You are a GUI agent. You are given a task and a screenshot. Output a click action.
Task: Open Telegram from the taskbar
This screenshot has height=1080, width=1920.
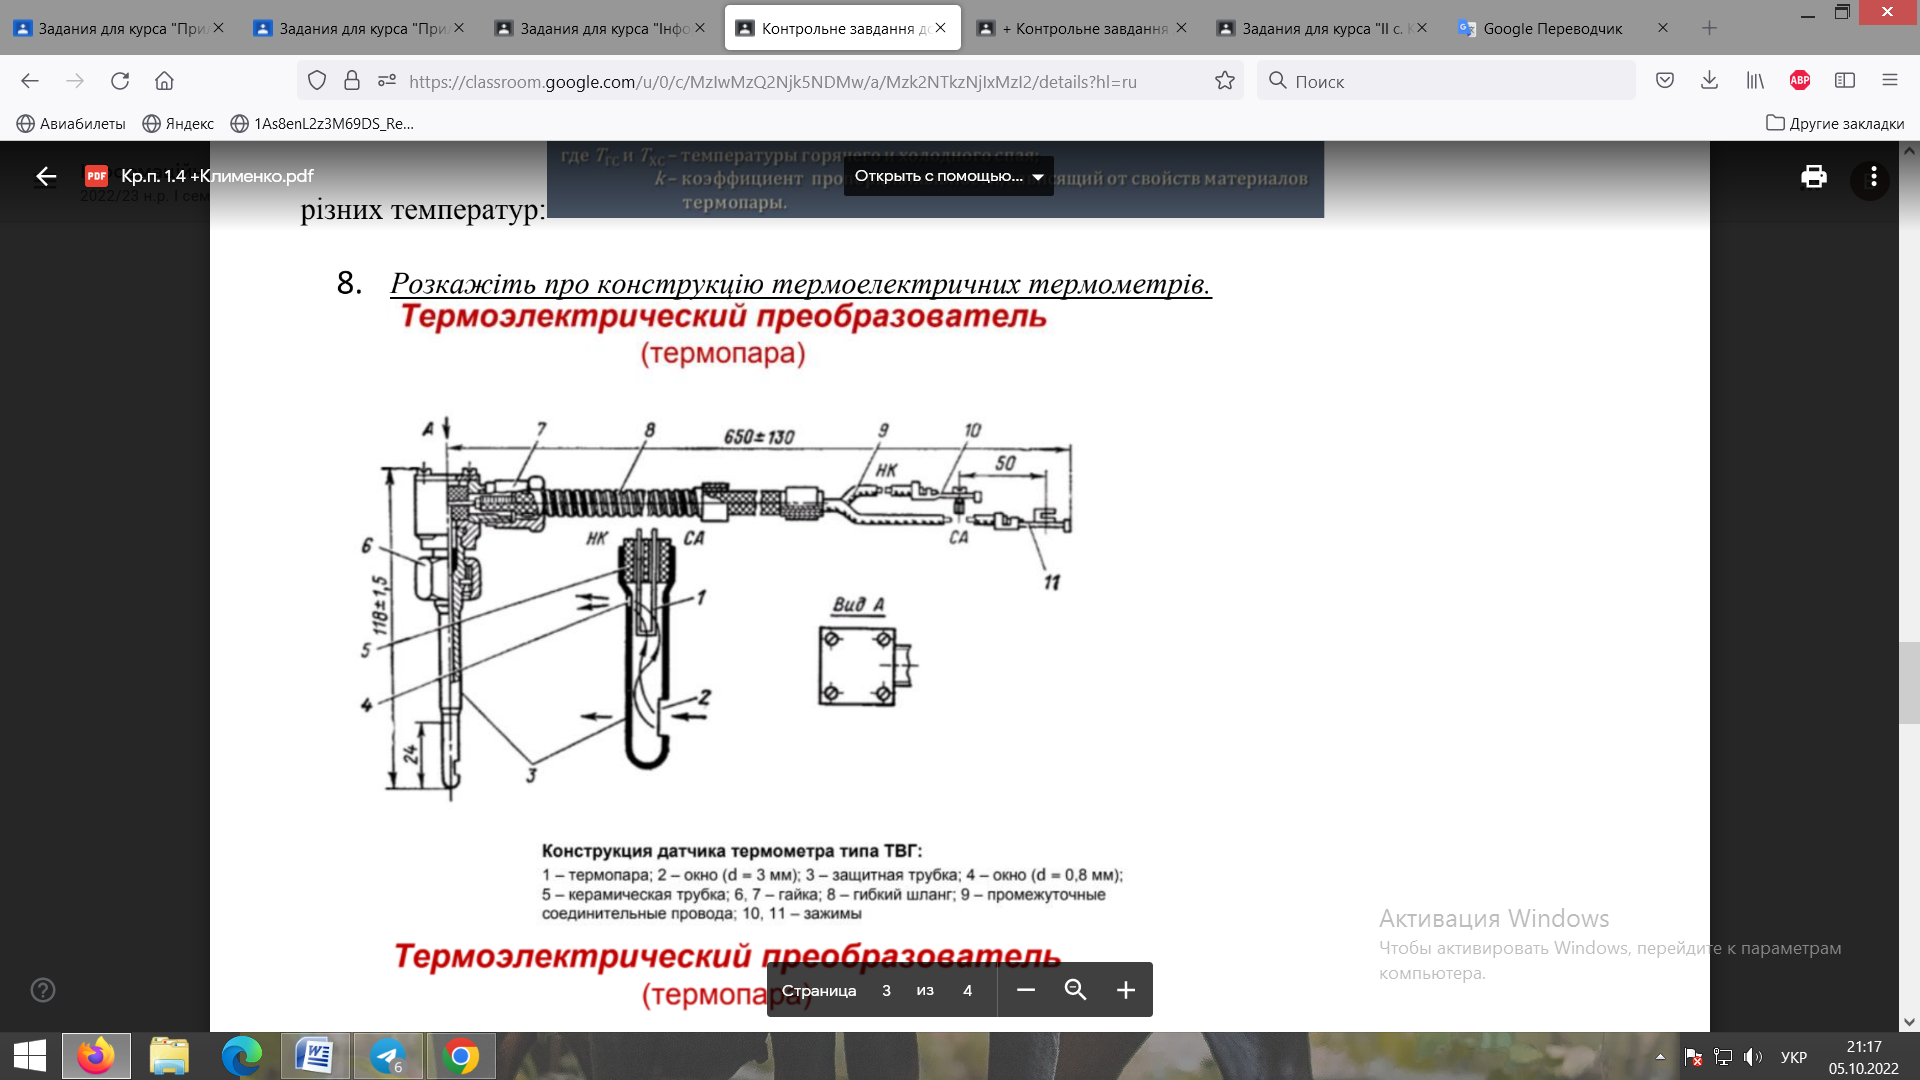[x=388, y=1056]
